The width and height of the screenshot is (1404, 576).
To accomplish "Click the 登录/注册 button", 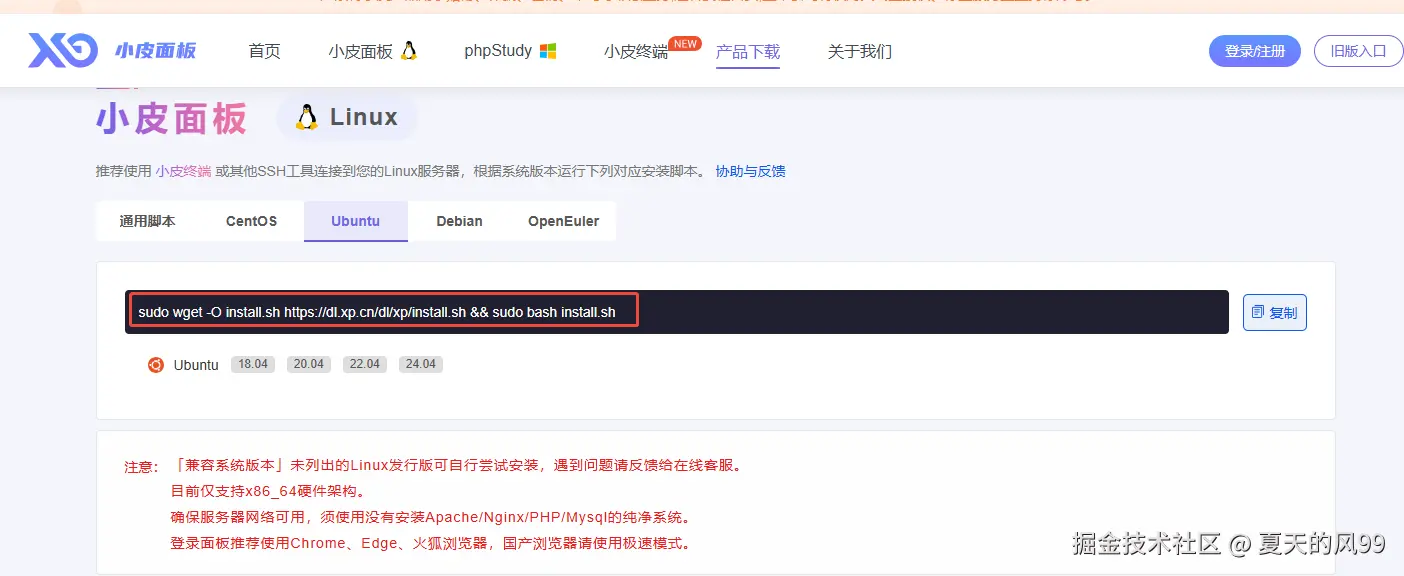I will 1255,51.
